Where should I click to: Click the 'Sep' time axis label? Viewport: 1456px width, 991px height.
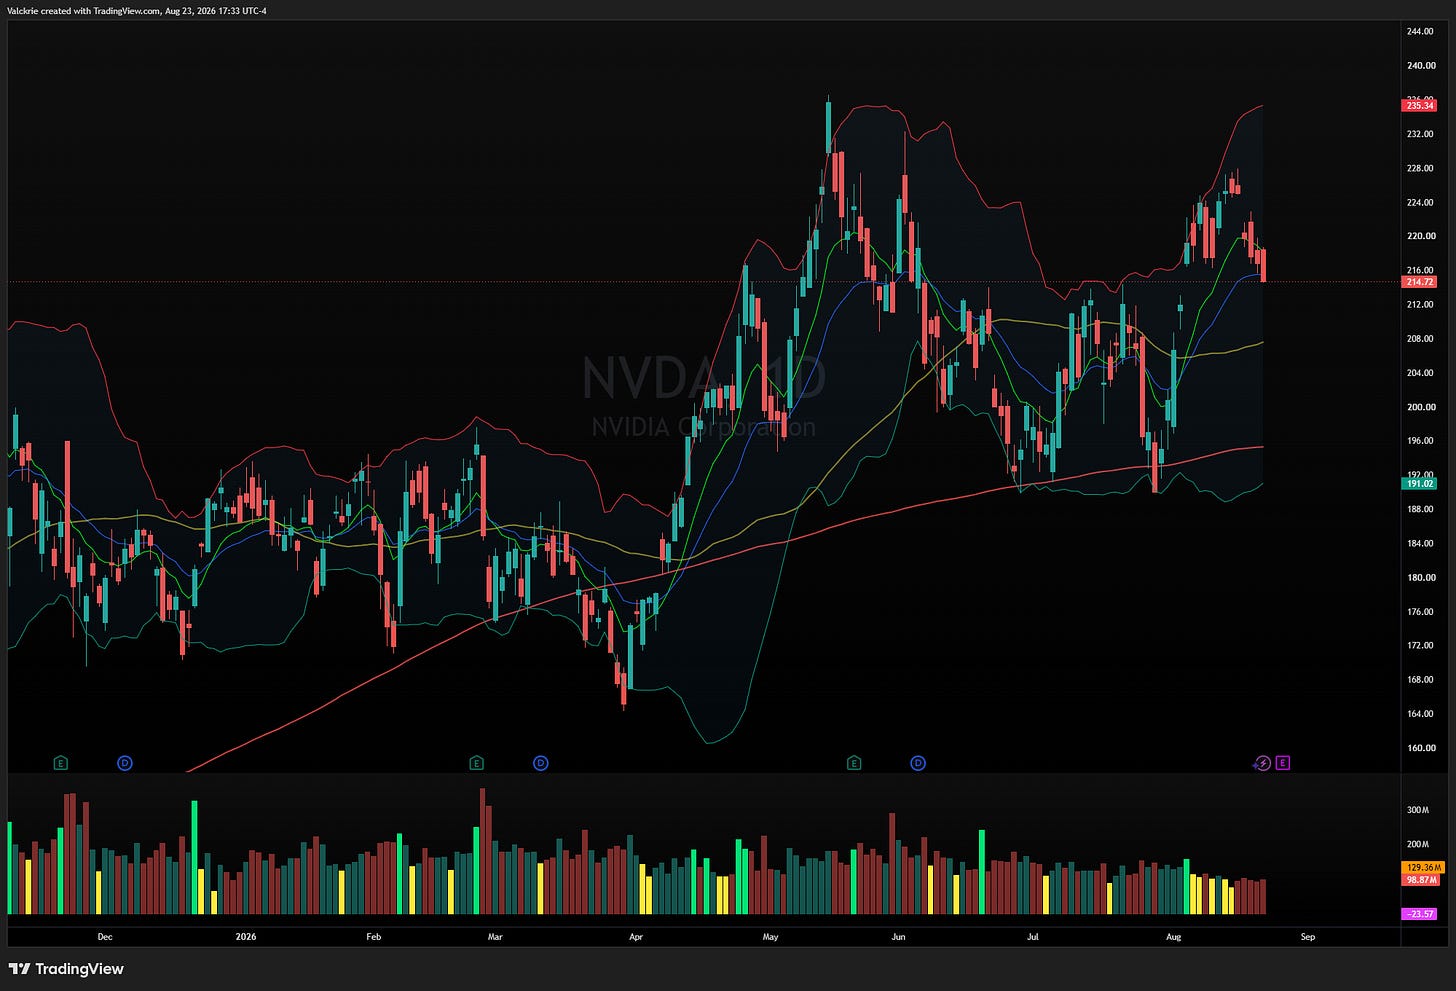click(x=1307, y=937)
